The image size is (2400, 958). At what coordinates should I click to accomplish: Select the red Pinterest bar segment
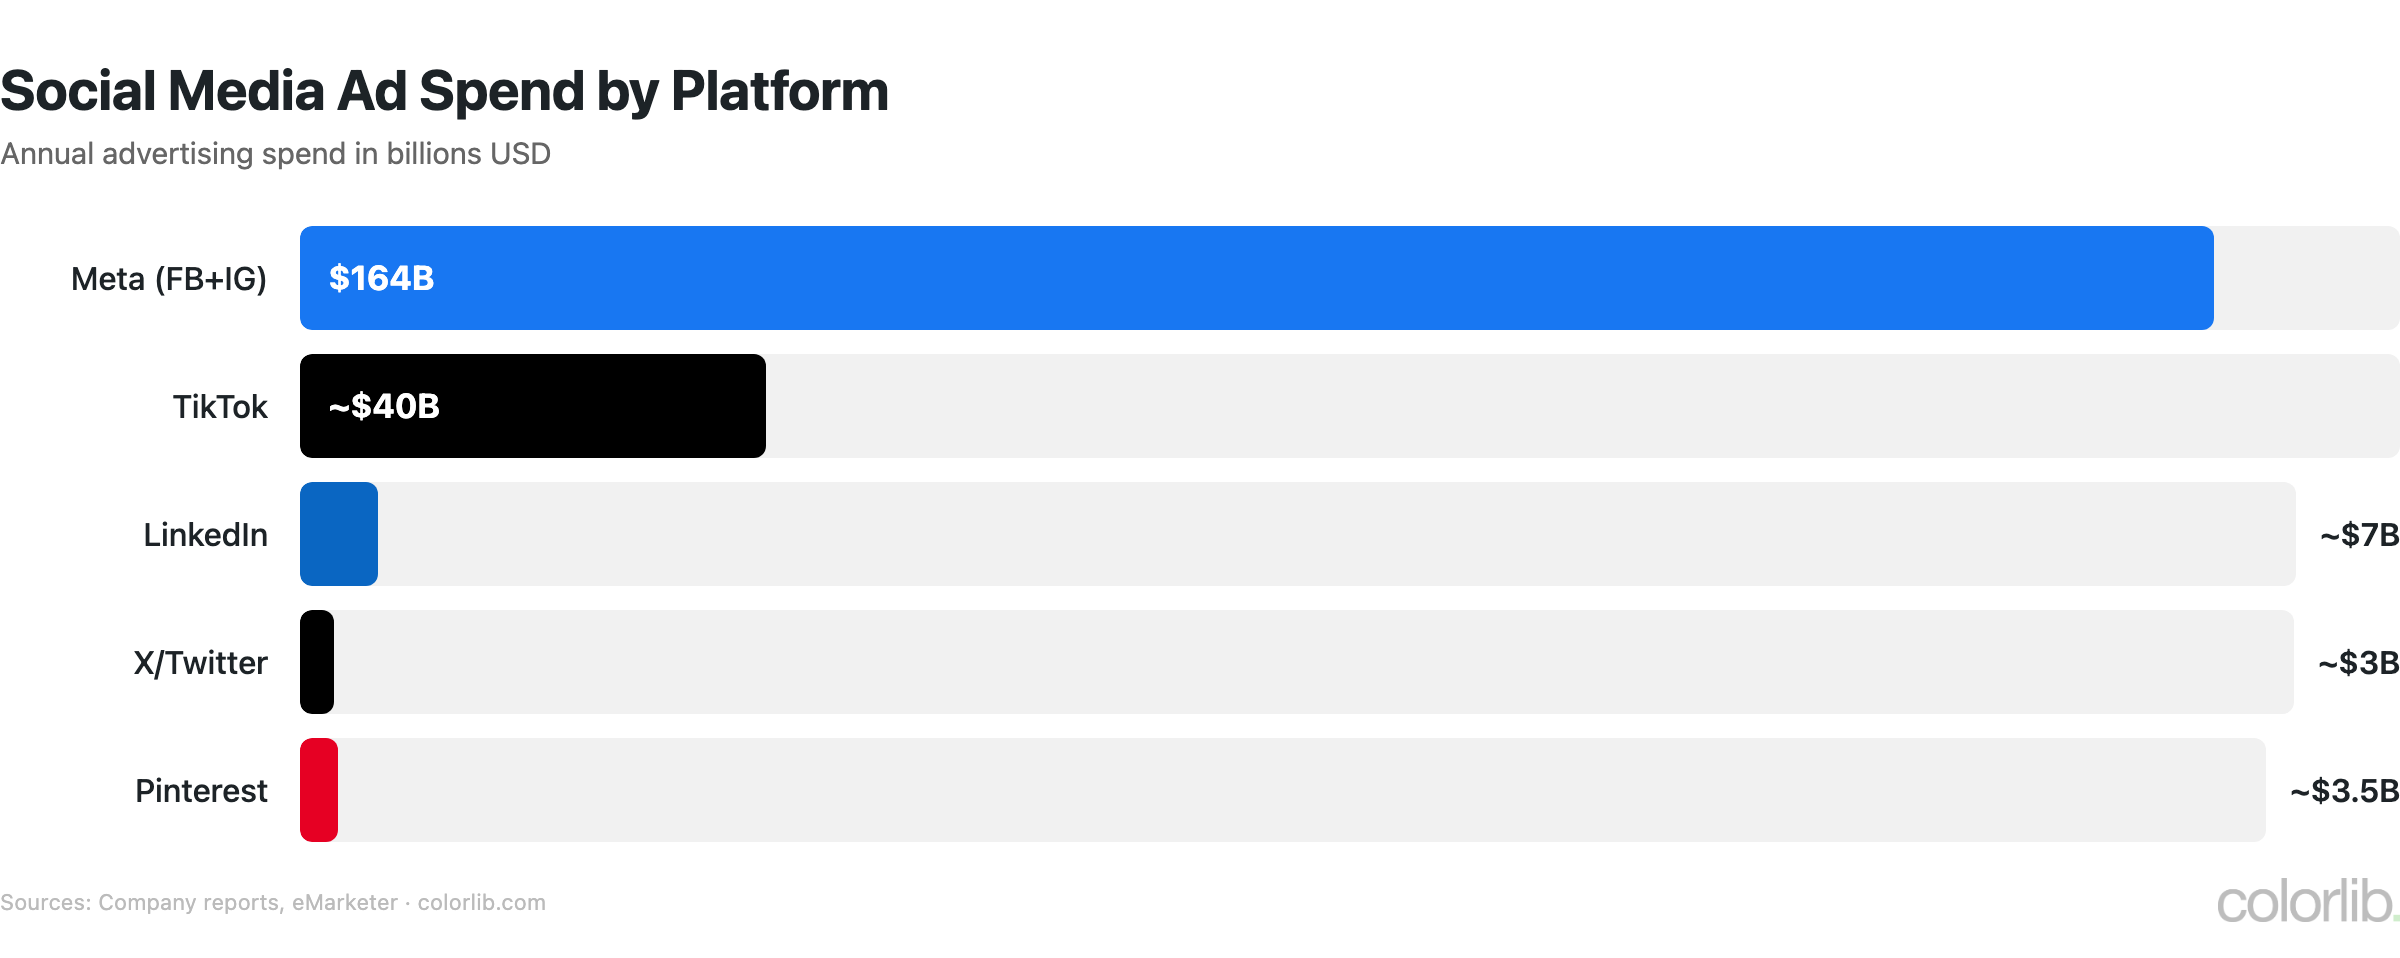[x=319, y=790]
